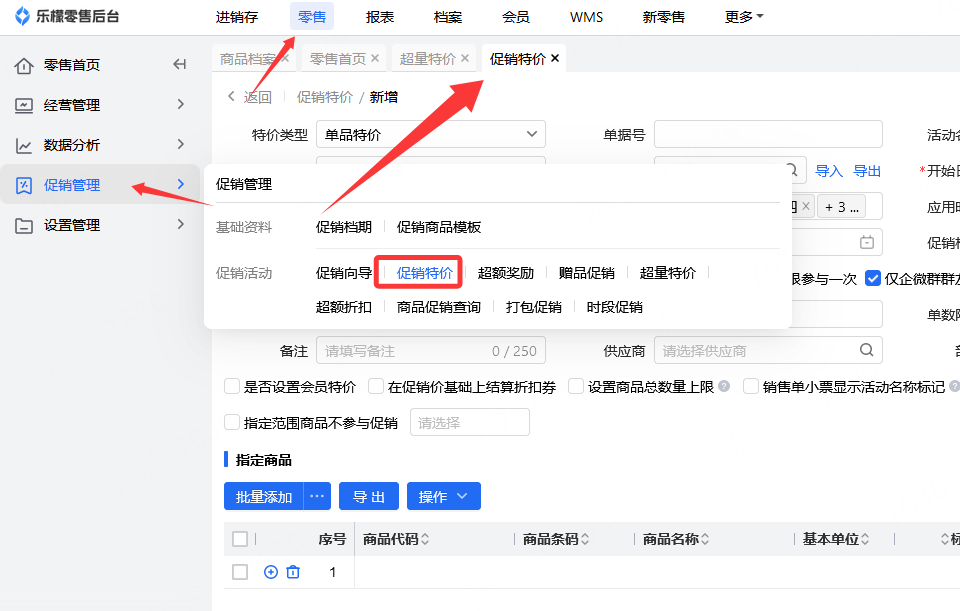
Task: Sort by 商品名称 column arrows
Action: coord(705,539)
